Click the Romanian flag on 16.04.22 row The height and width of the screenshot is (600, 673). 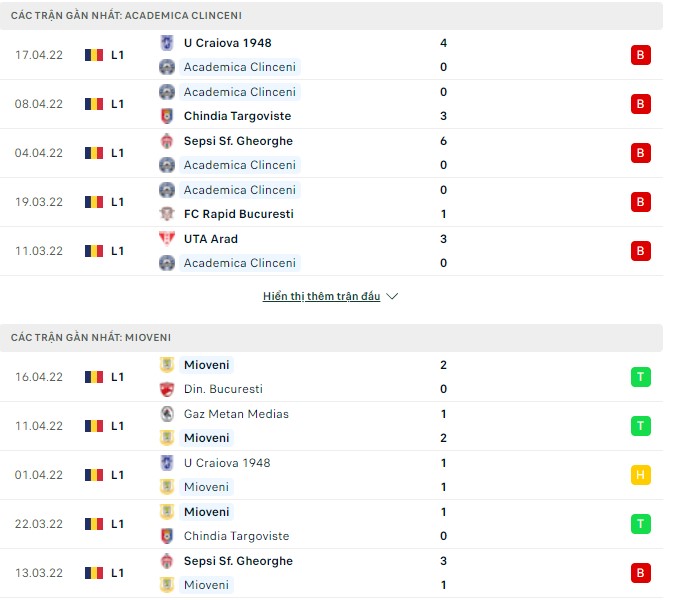(x=94, y=377)
